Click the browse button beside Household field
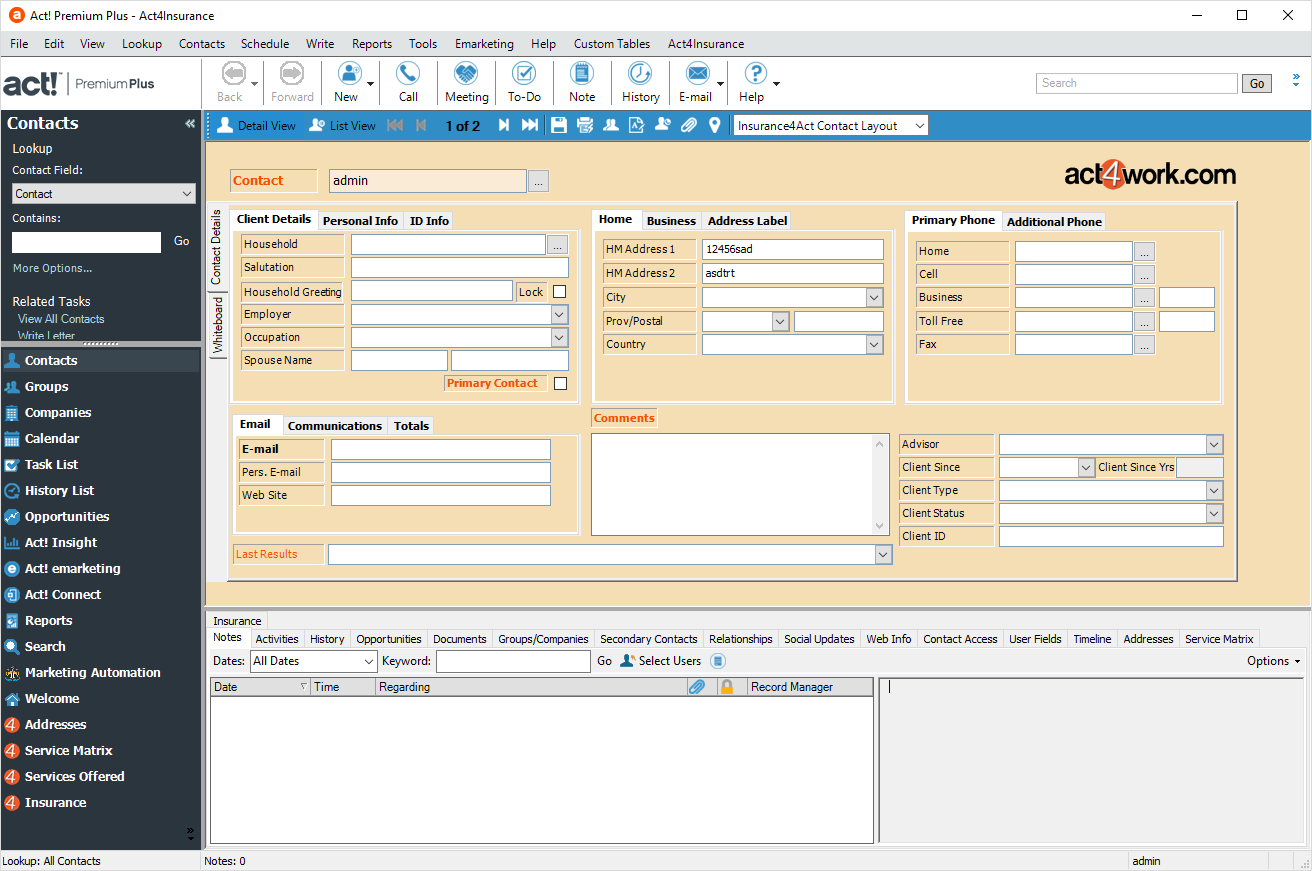 [558, 244]
